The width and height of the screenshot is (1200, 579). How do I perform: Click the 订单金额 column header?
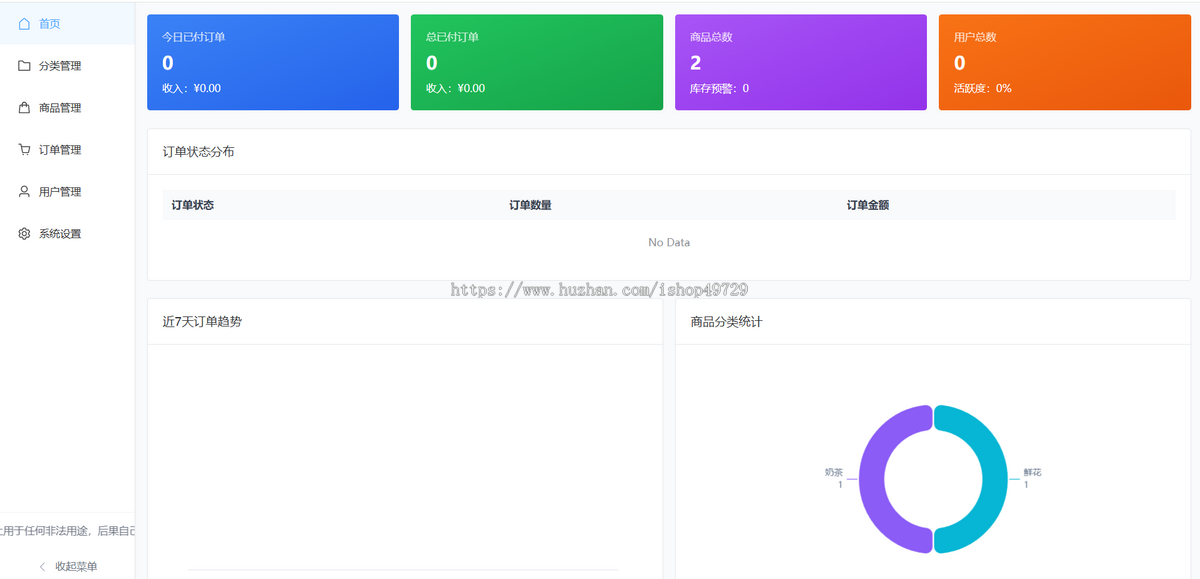tap(868, 205)
